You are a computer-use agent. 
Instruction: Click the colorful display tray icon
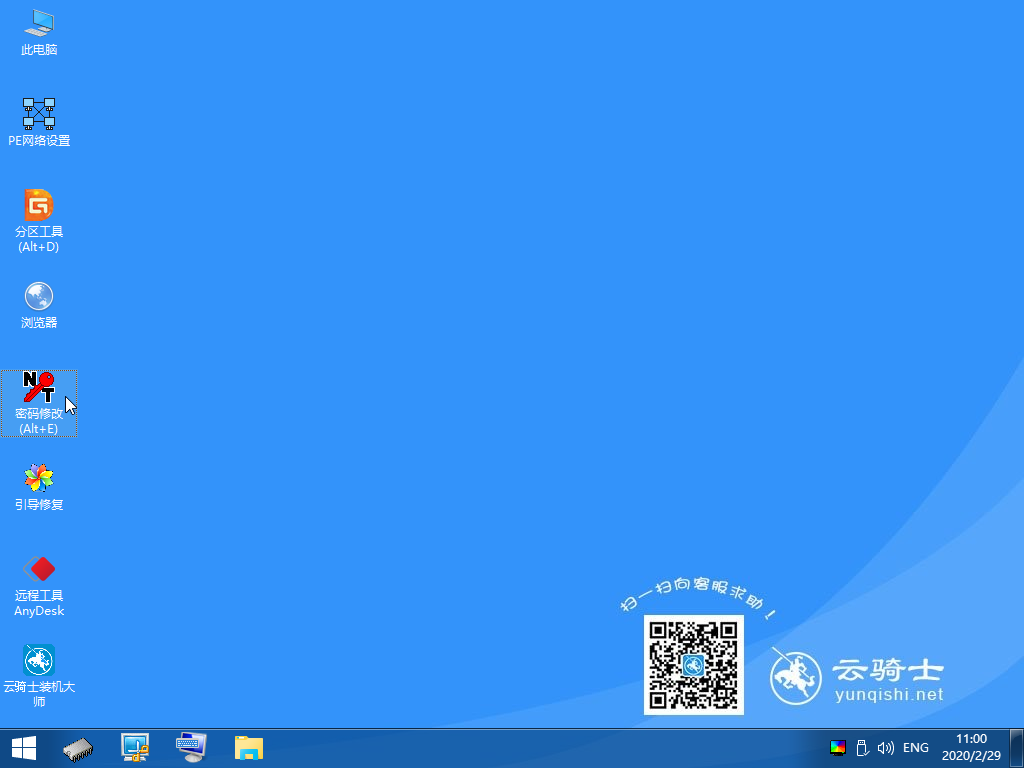point(838,748)
